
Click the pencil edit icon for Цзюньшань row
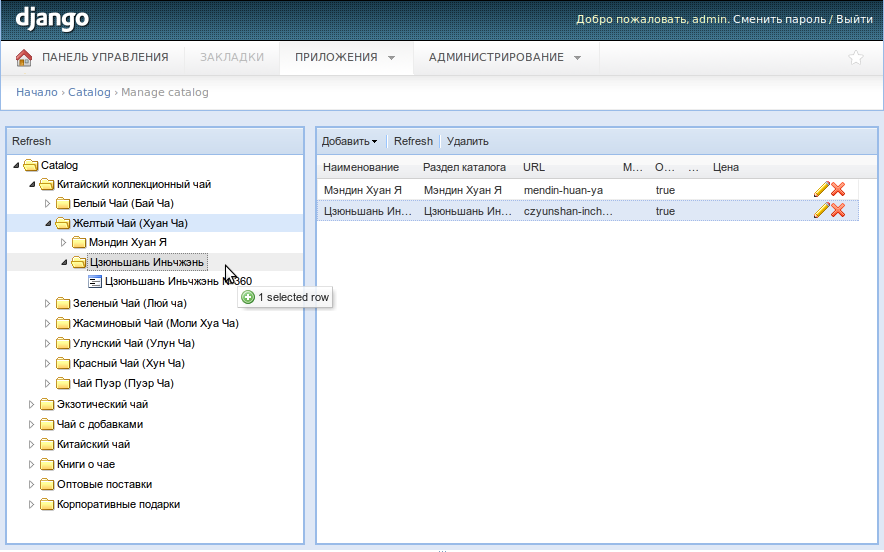point(822,210)
